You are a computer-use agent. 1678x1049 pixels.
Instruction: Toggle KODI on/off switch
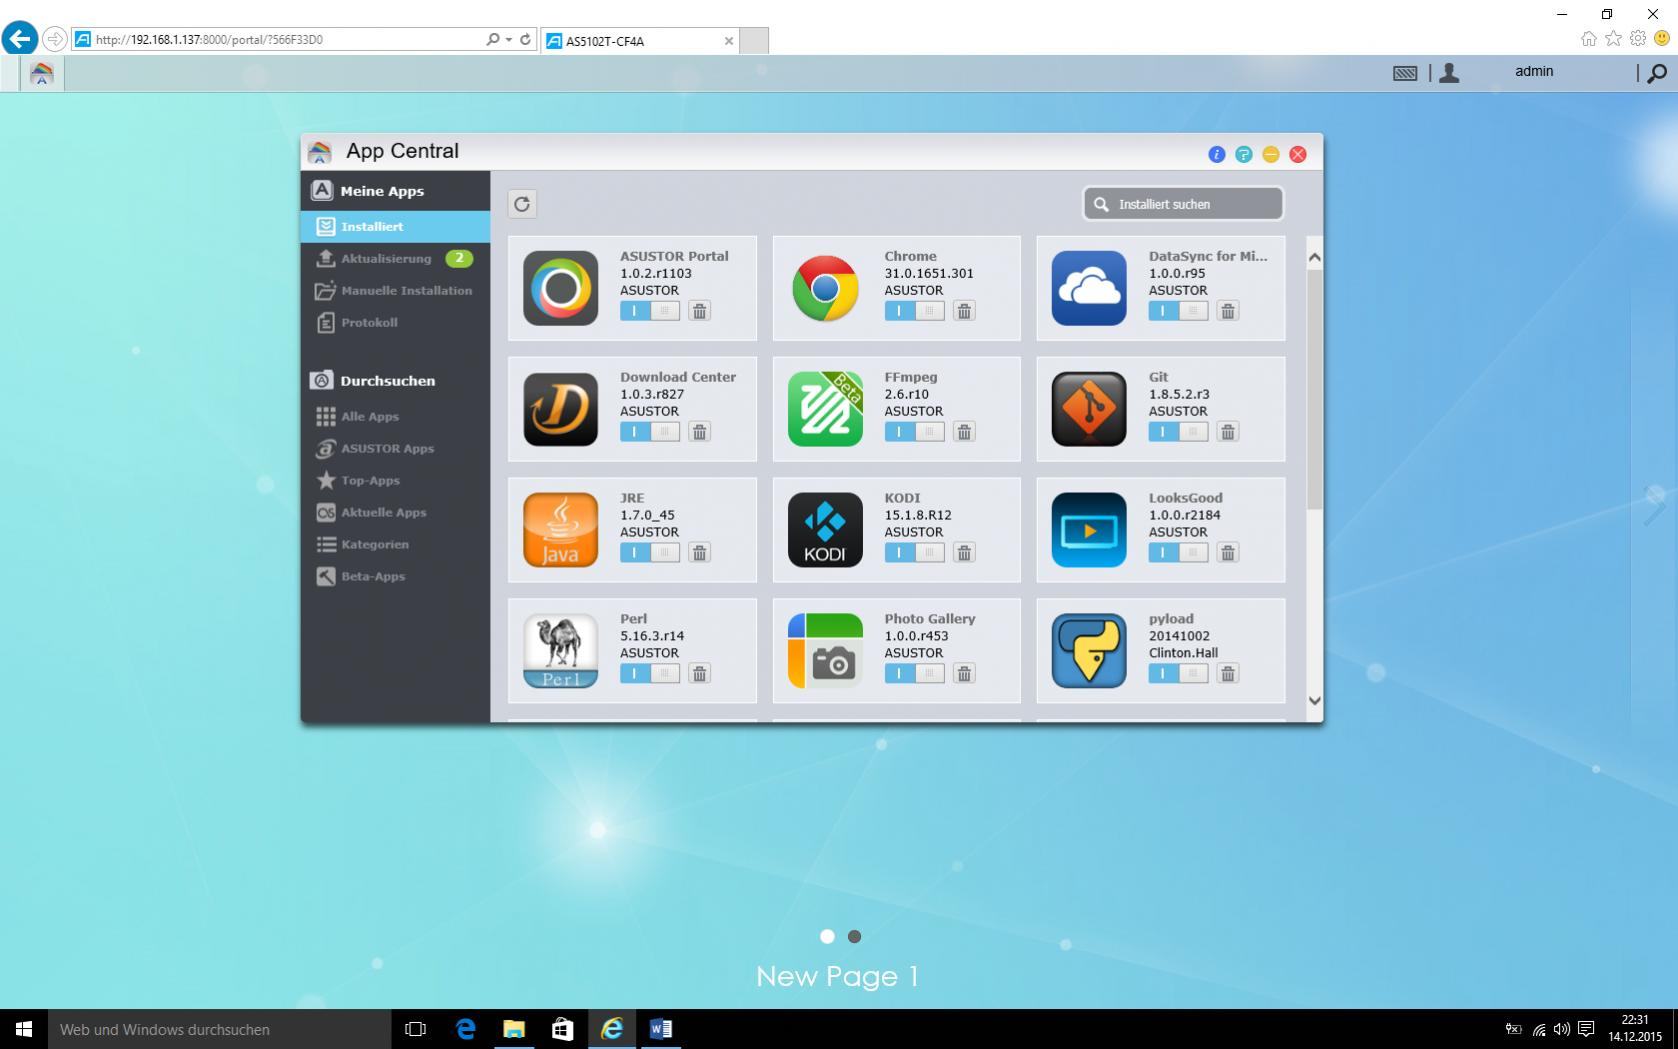click(x=914, y=553)
